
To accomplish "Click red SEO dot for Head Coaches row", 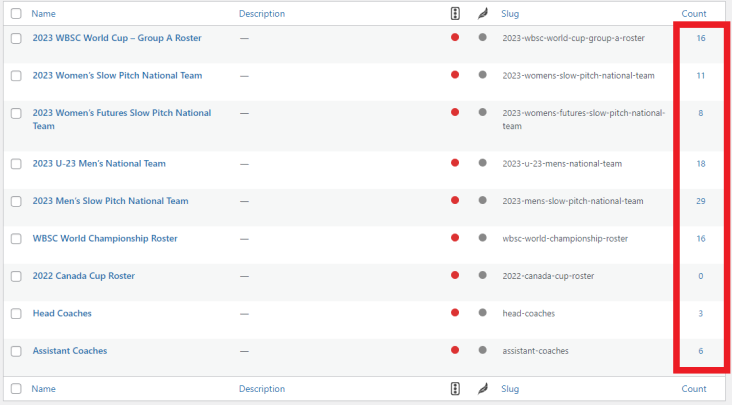I will point(455,313).
